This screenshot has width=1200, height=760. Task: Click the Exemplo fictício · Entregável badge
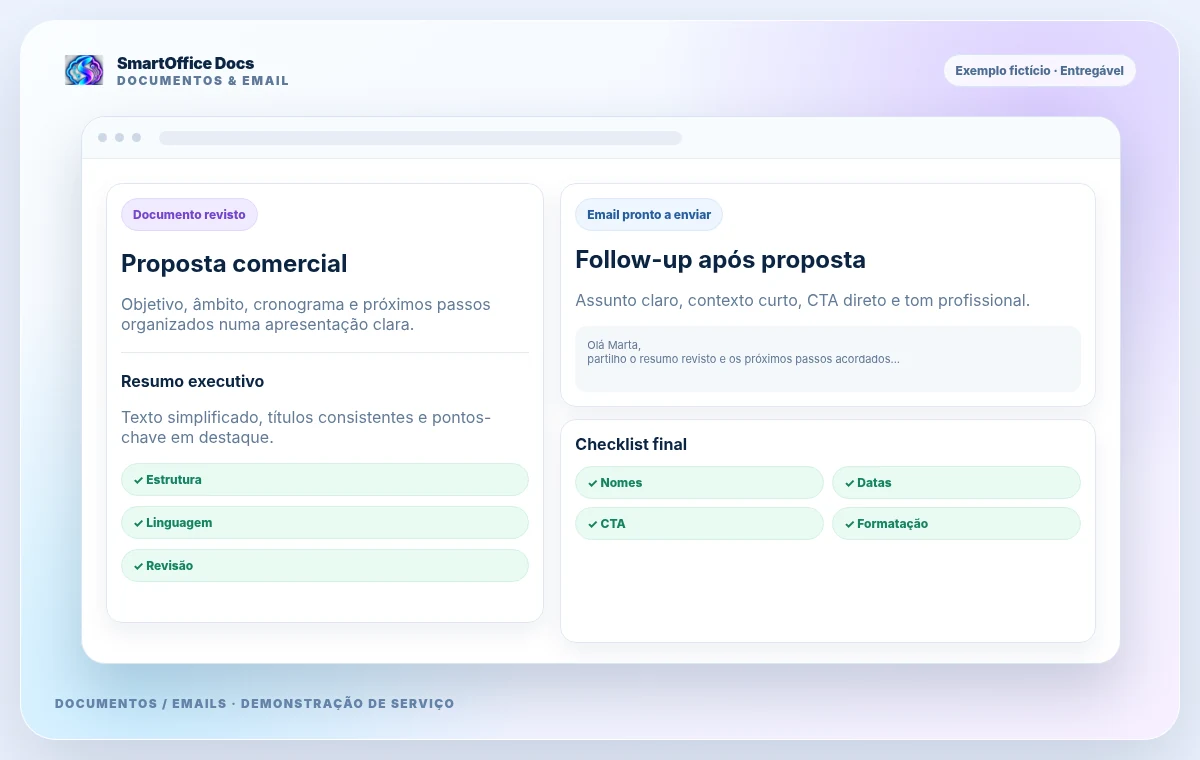pos(1040,71)
